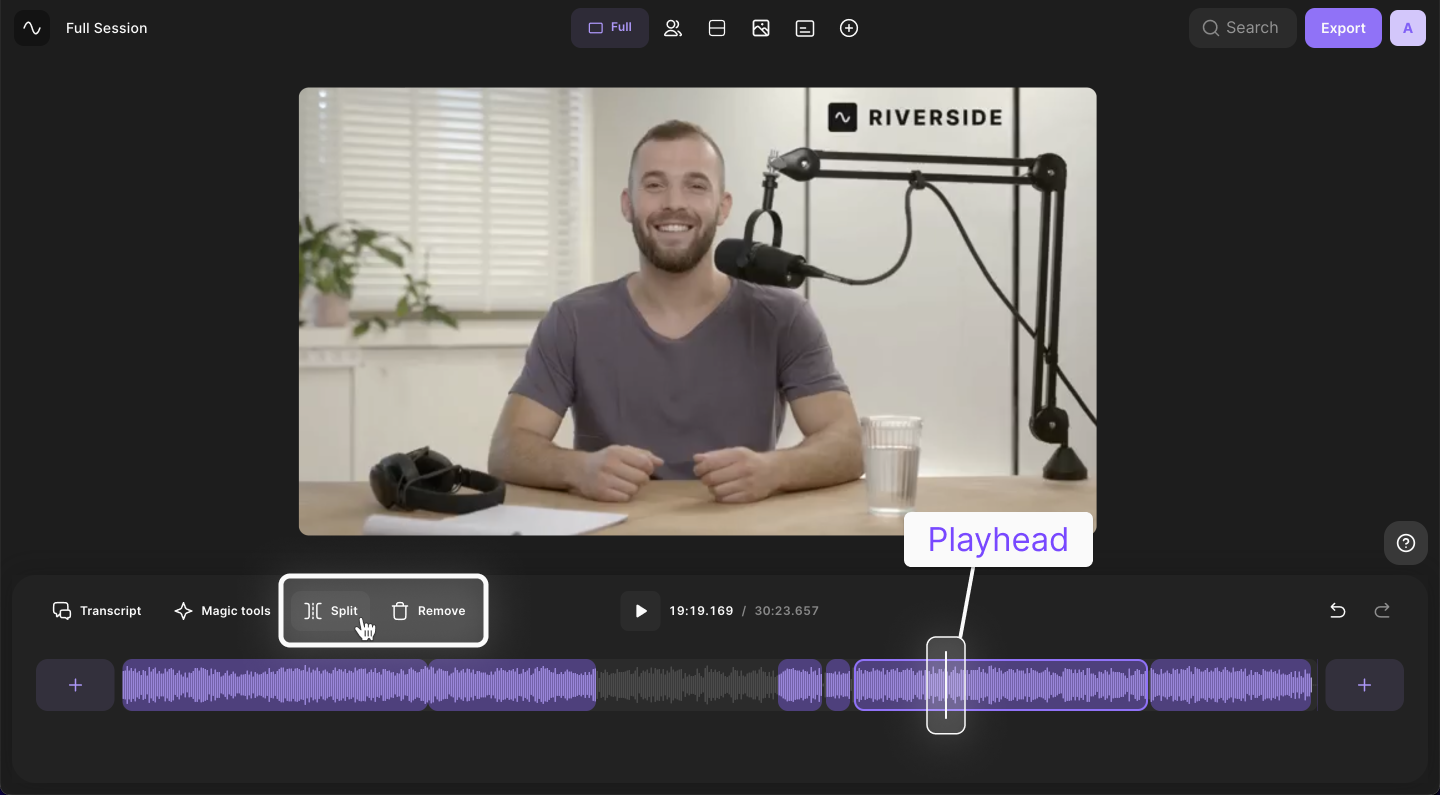Open Magic tools

coord(222,611)
